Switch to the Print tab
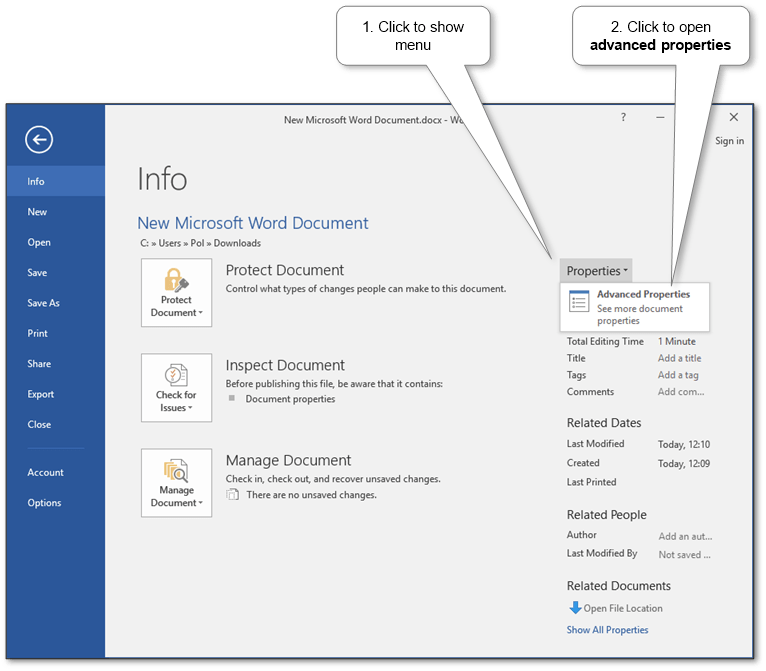Viewport: 766px width, 671px height. (37, 333)
